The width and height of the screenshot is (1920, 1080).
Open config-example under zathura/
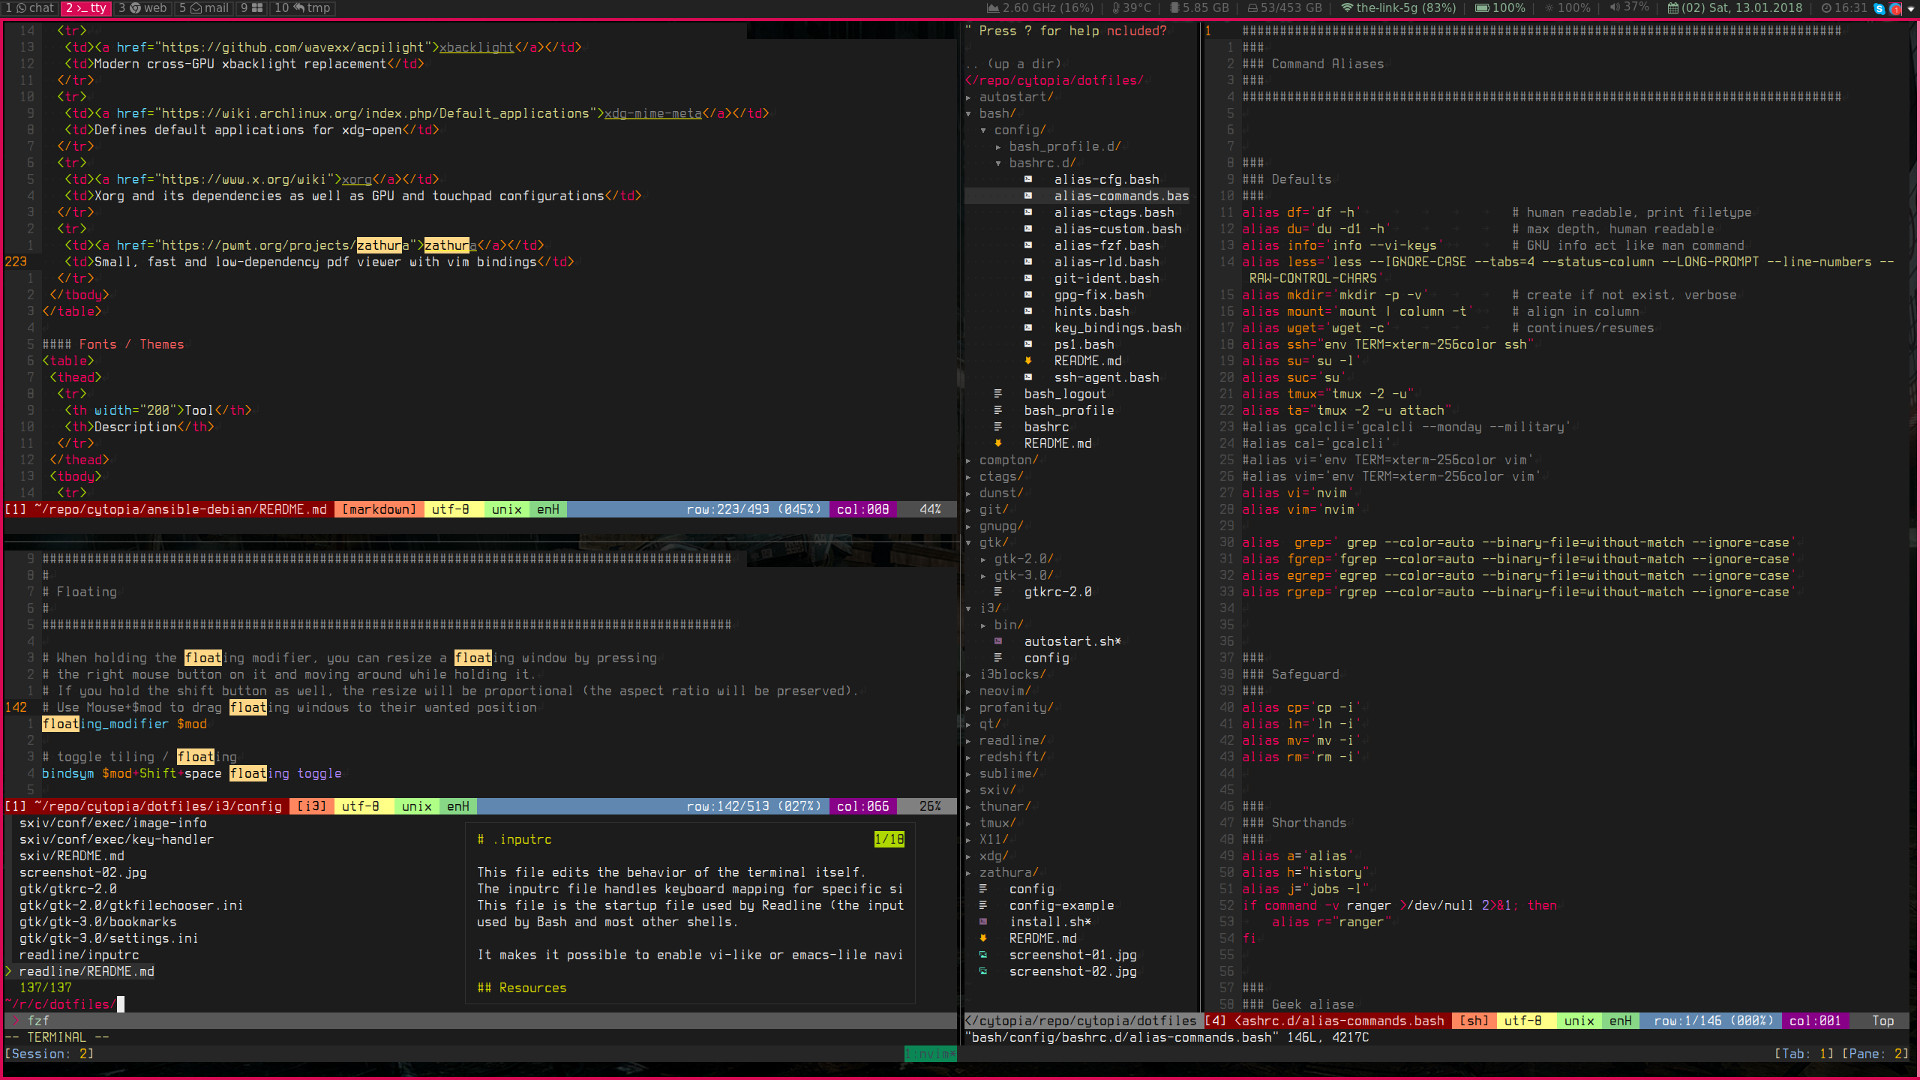tap(1061, 906)
